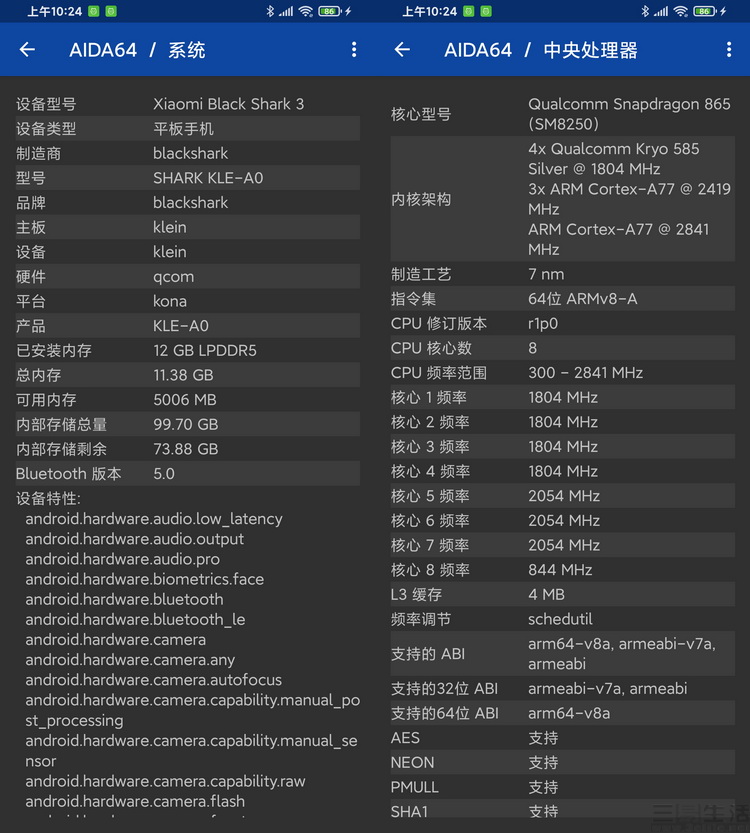
Task: Select 制造商 blackshark row
Action: [x=188, y=154]
